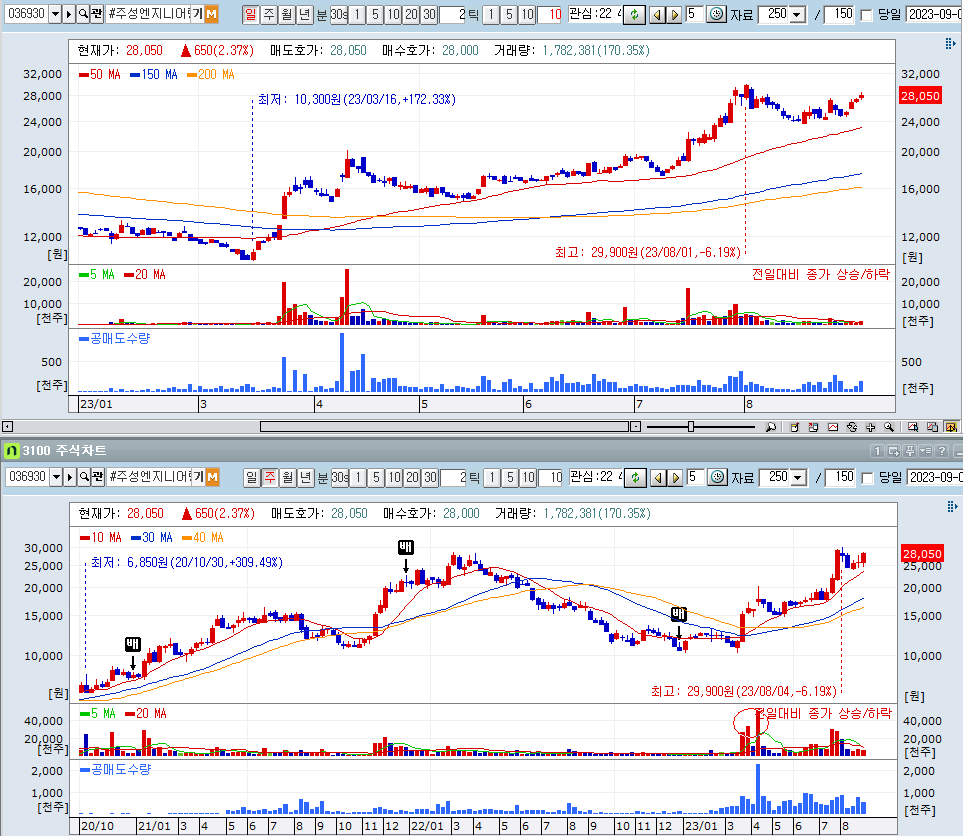Click the 관심:22 field in bottom chart
The image size is (963, 836).
click(595, 477)
